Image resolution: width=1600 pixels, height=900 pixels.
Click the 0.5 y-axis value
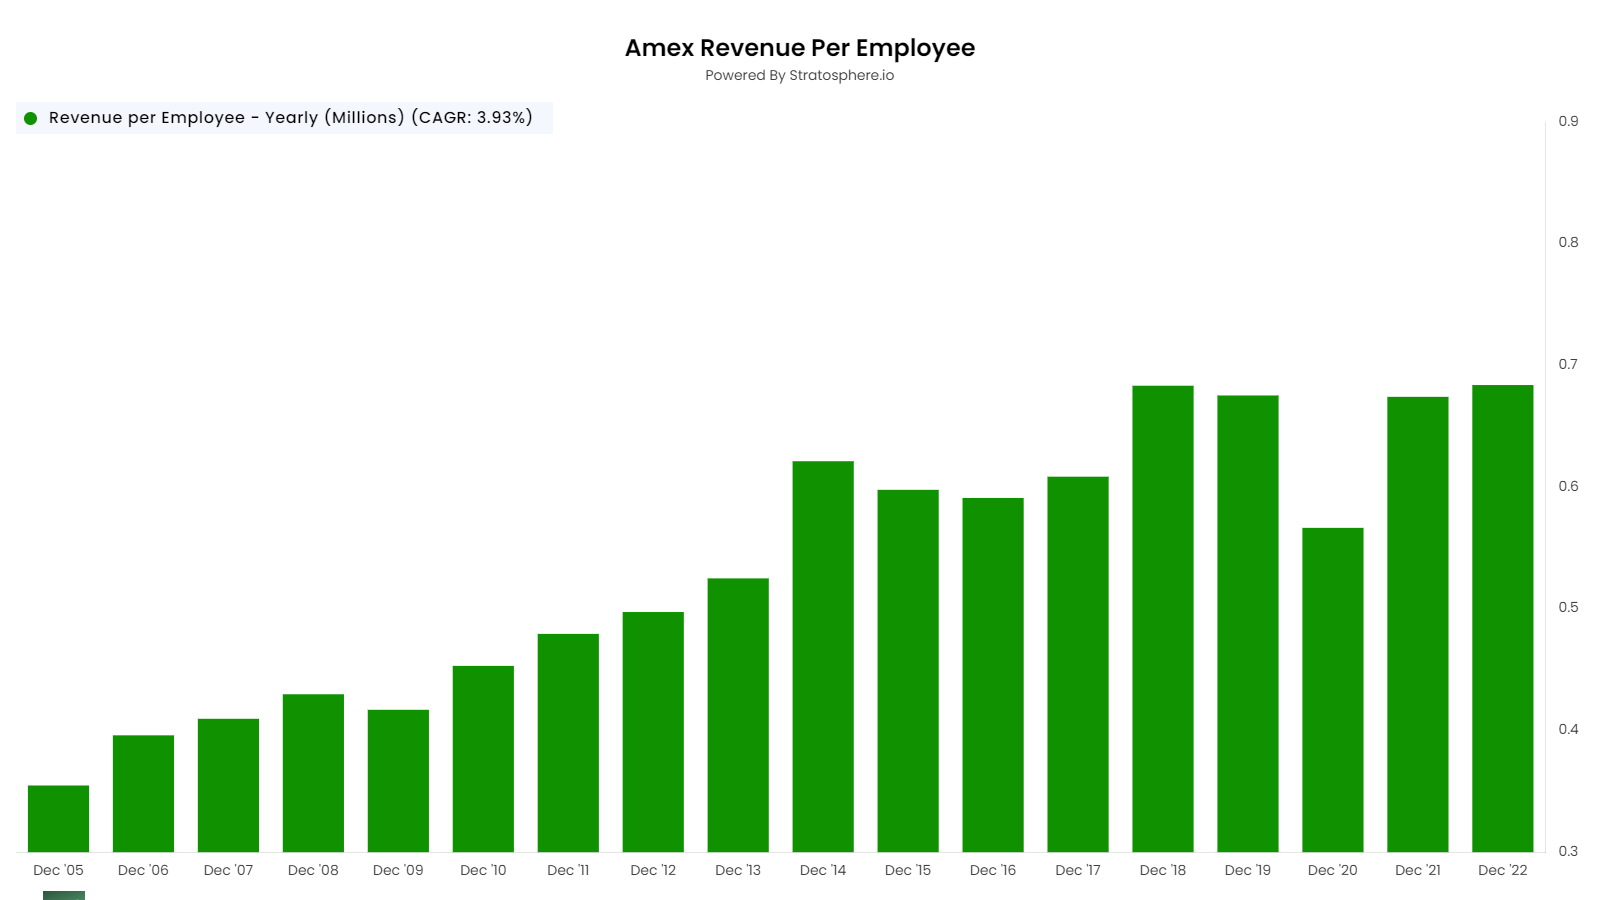(1568, 607)
